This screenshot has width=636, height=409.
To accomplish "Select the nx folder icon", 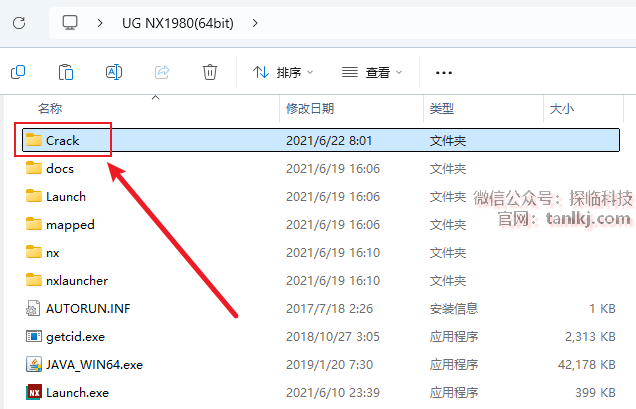I will point(34,252).
